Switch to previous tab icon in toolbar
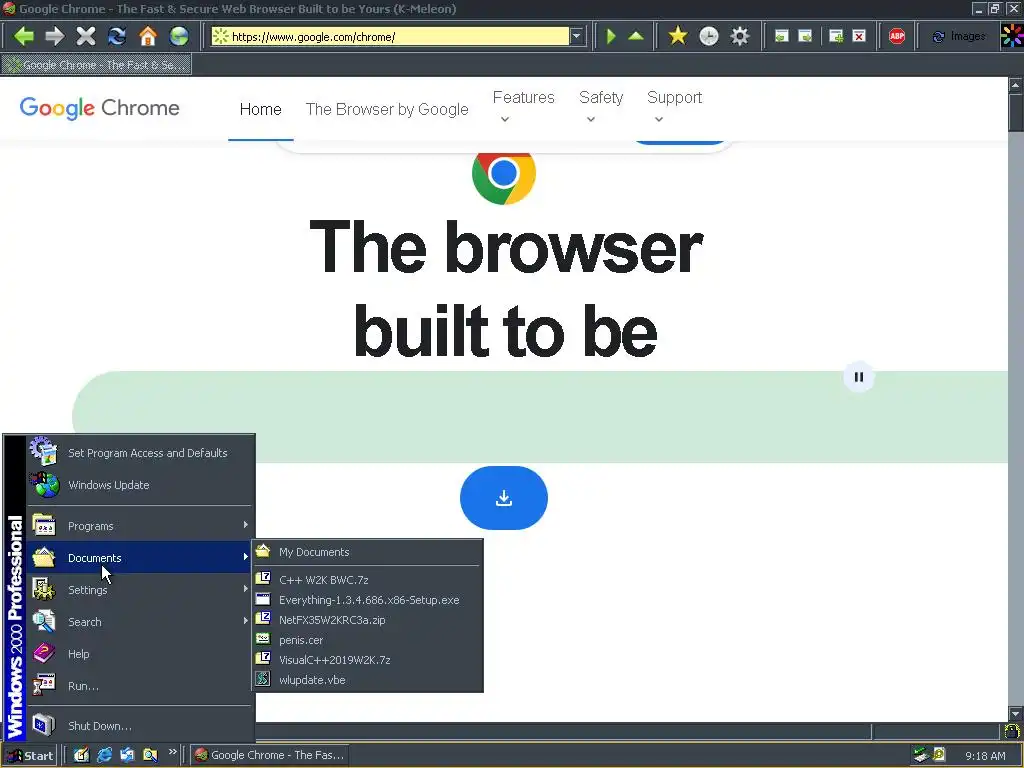 781,36
